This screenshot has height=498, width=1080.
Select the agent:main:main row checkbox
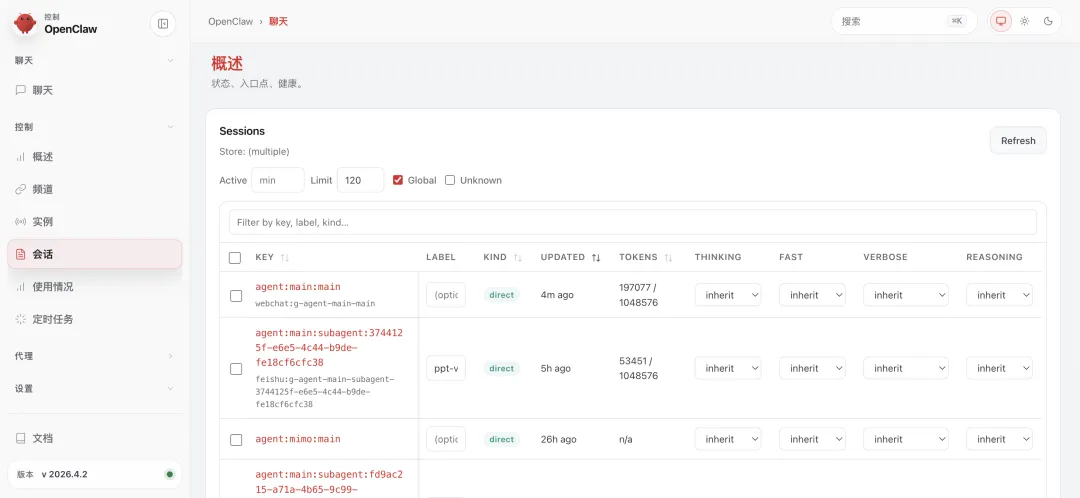(236, 295)
